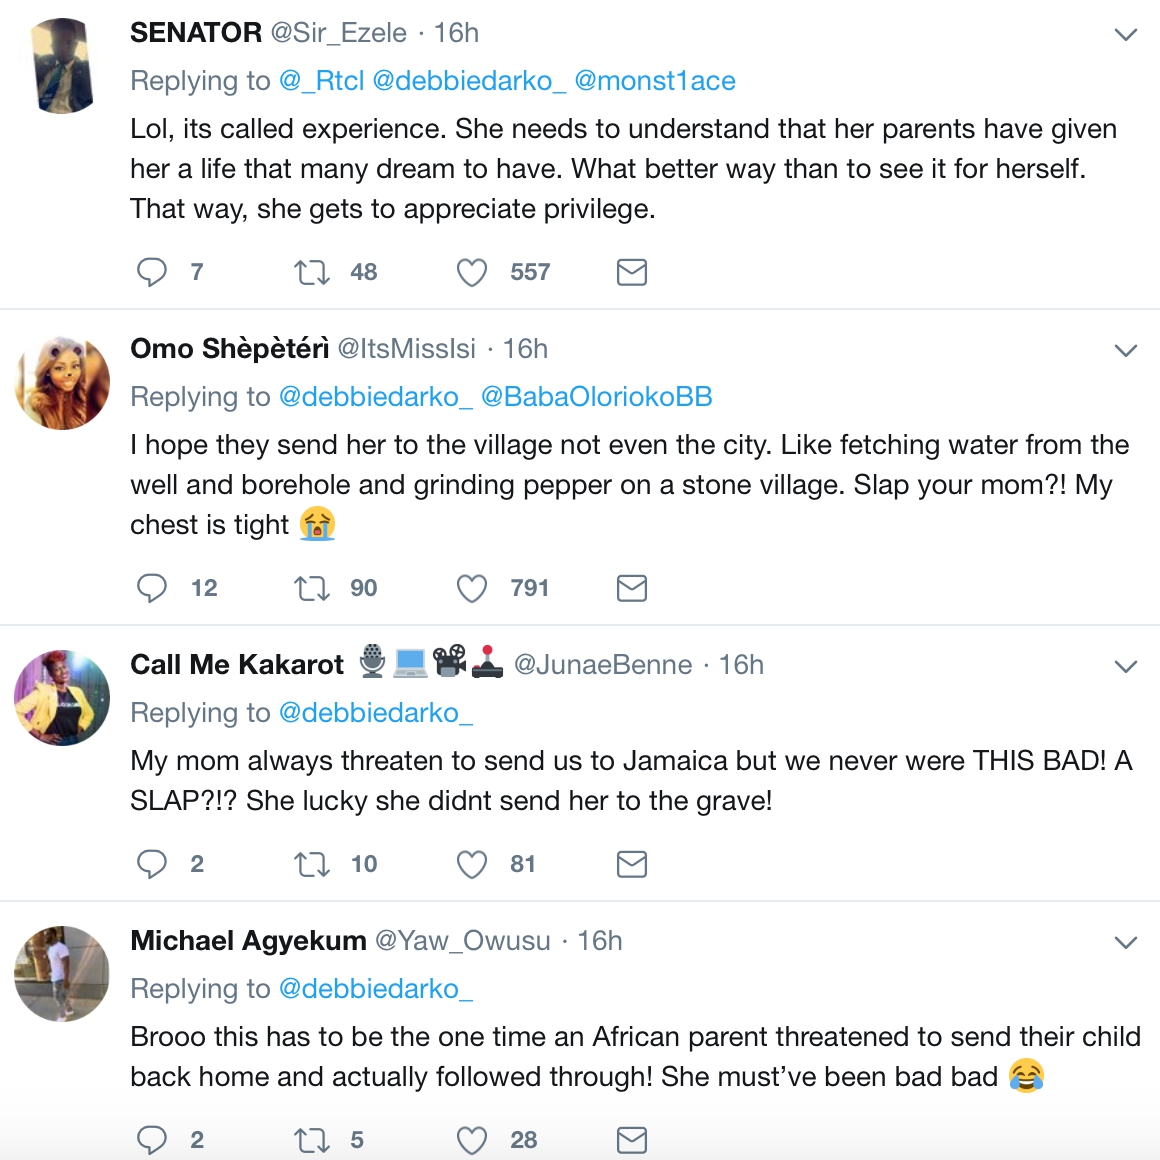Screen dimensions: 1160x1160
Task: Reply to SENATOR's tweet
Action: tap(152, 272)
